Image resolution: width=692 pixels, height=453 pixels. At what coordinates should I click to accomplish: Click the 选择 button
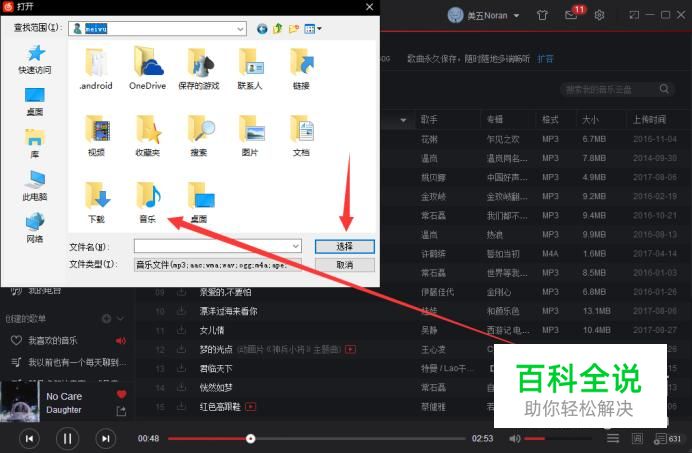pos(345,246)
